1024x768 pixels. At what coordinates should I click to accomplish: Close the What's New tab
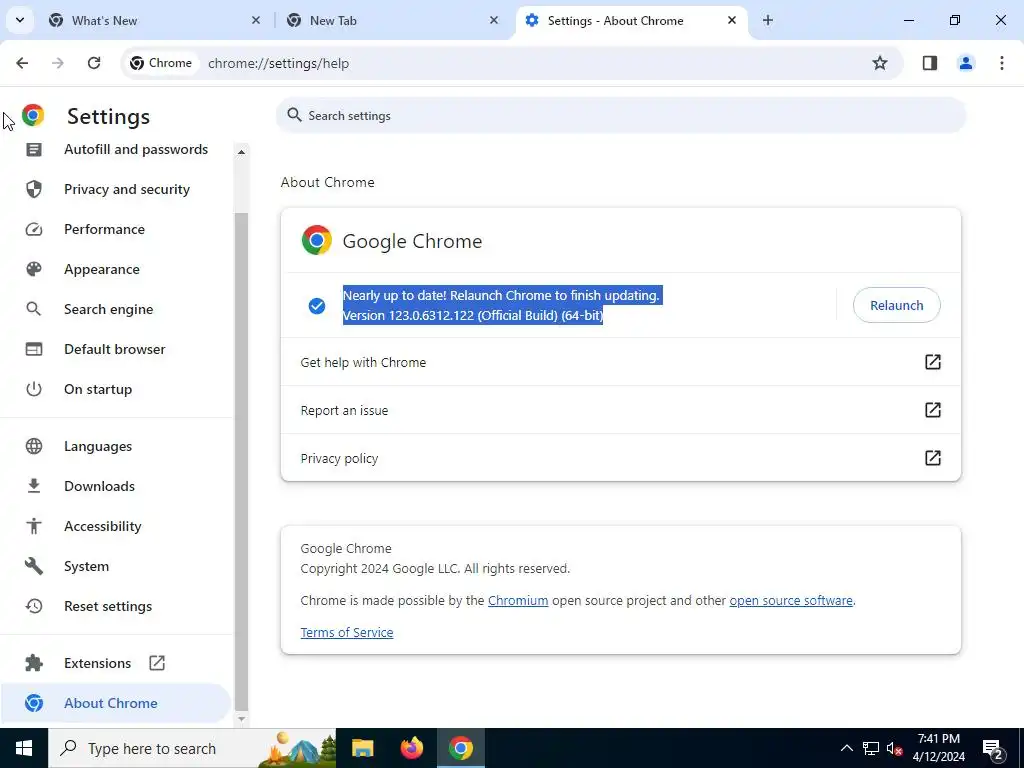point(256,20)
